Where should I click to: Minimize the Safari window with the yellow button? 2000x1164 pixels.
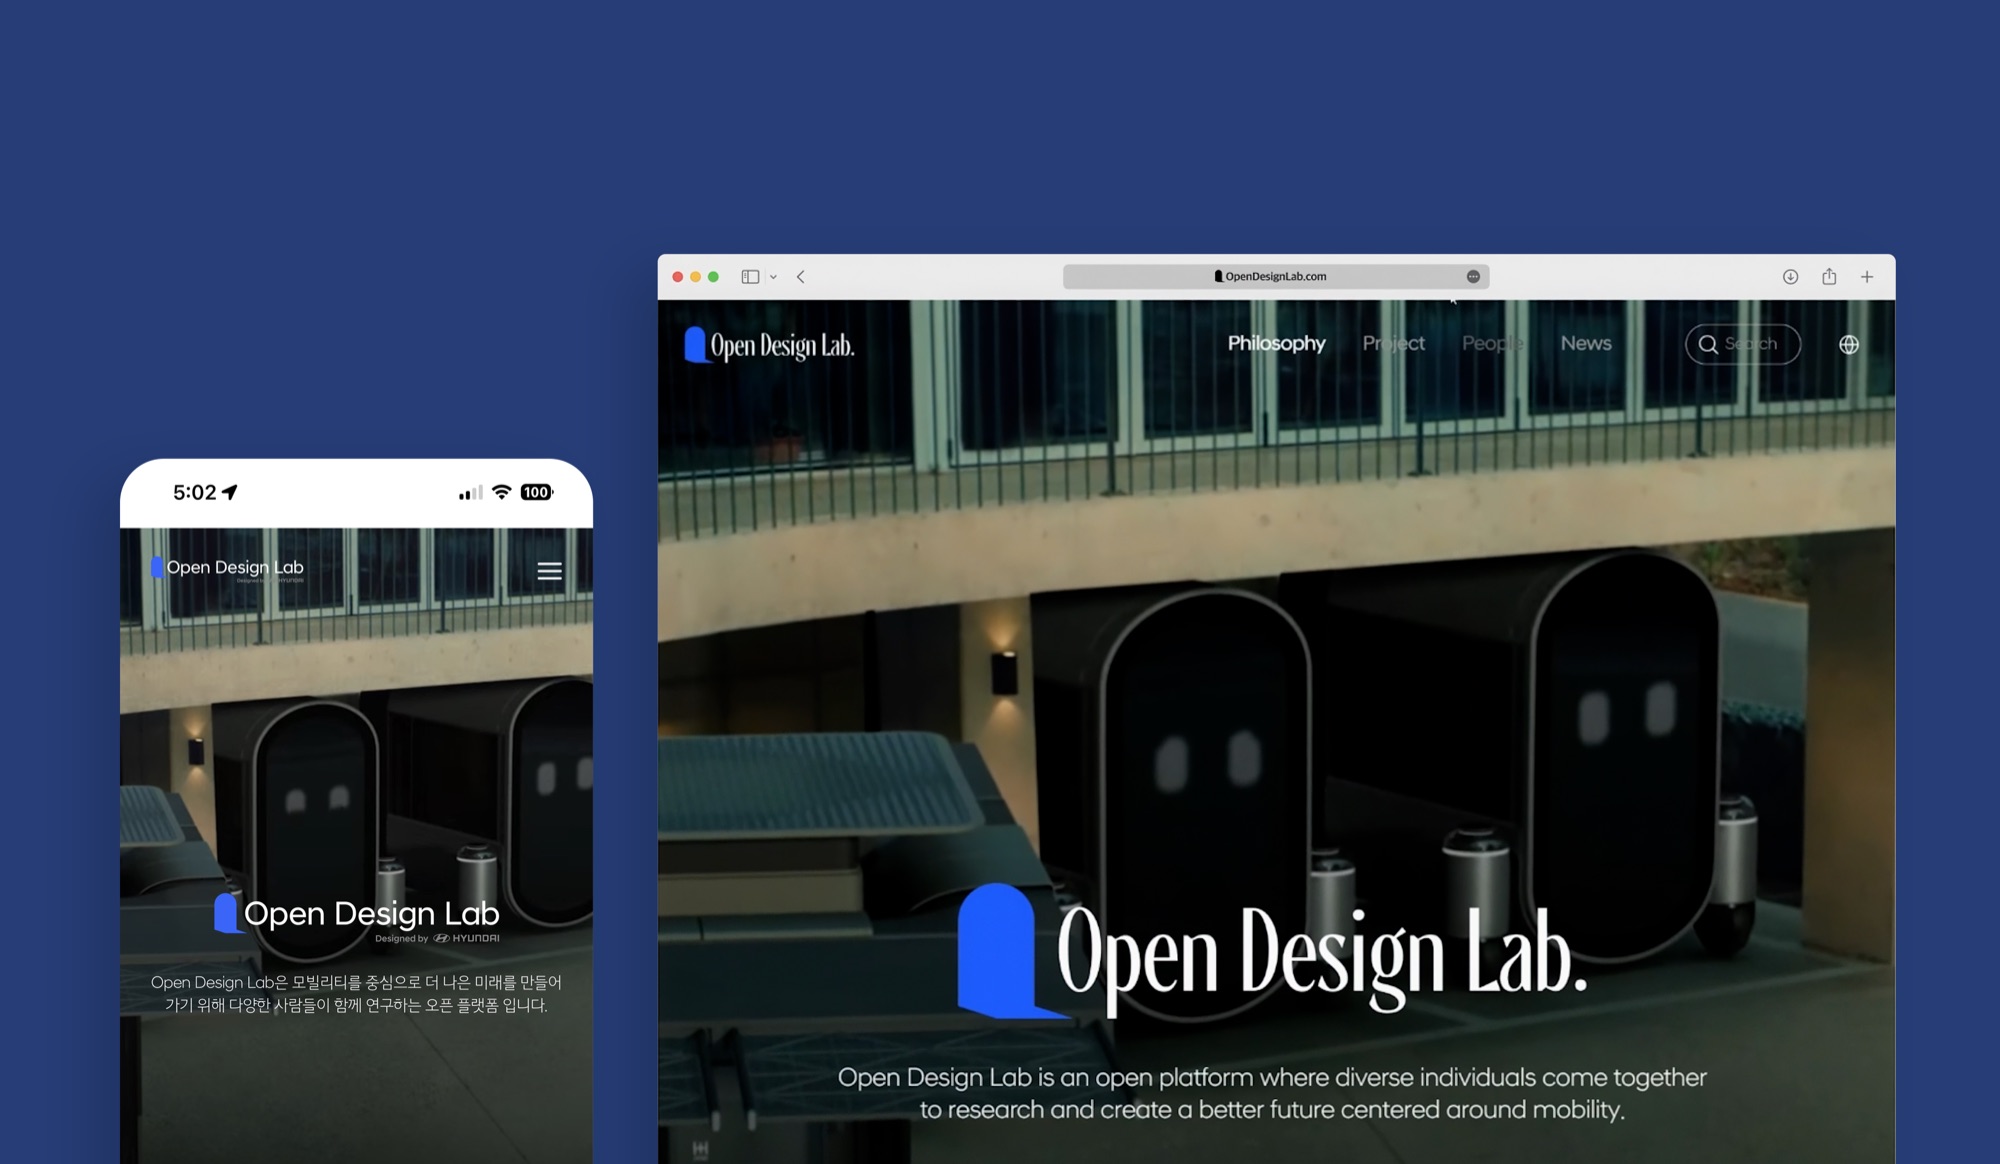click(695, 277)
